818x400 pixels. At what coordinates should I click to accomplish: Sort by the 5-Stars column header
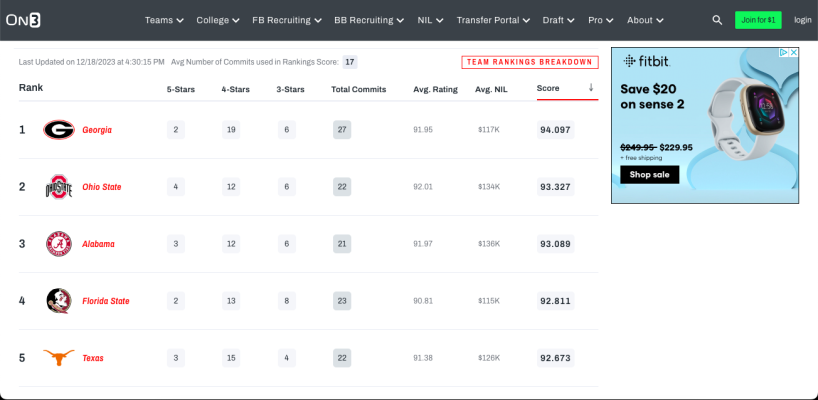pos(181,89)
